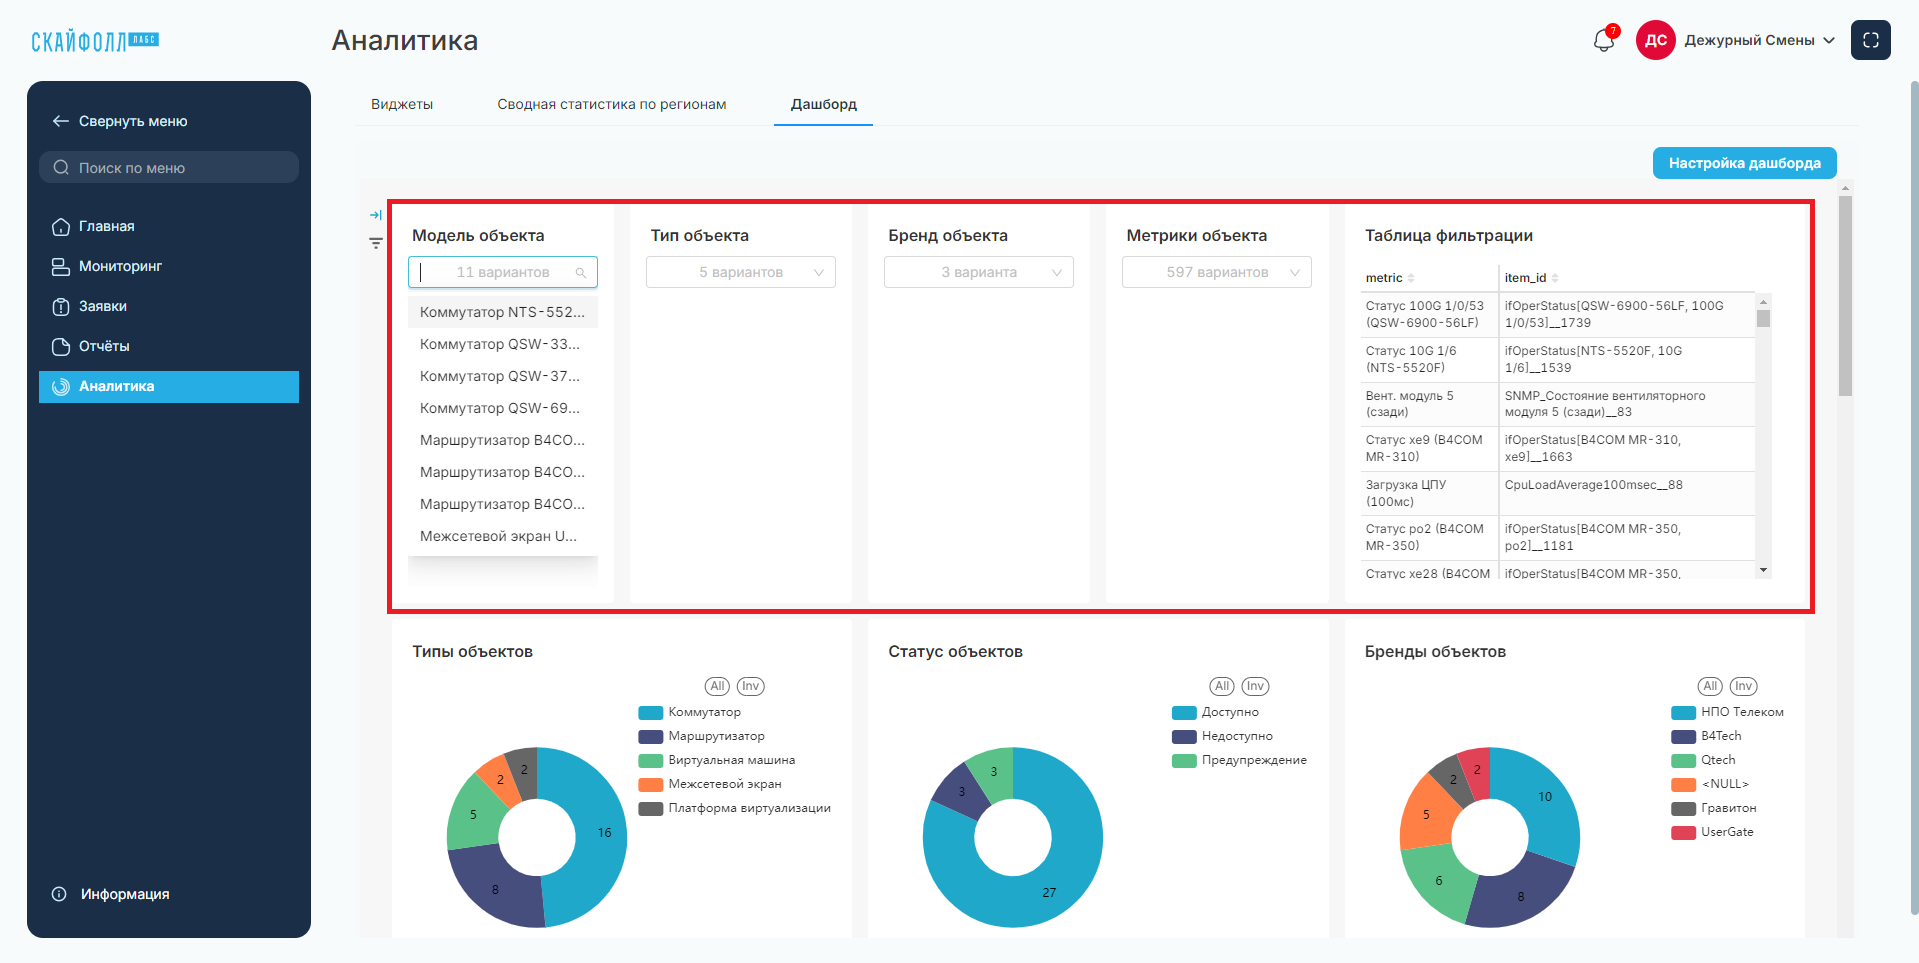Toggle Inv in Статус объектов legend
Viewport: 1919px width, 963px height.
tap(1255, 686)
